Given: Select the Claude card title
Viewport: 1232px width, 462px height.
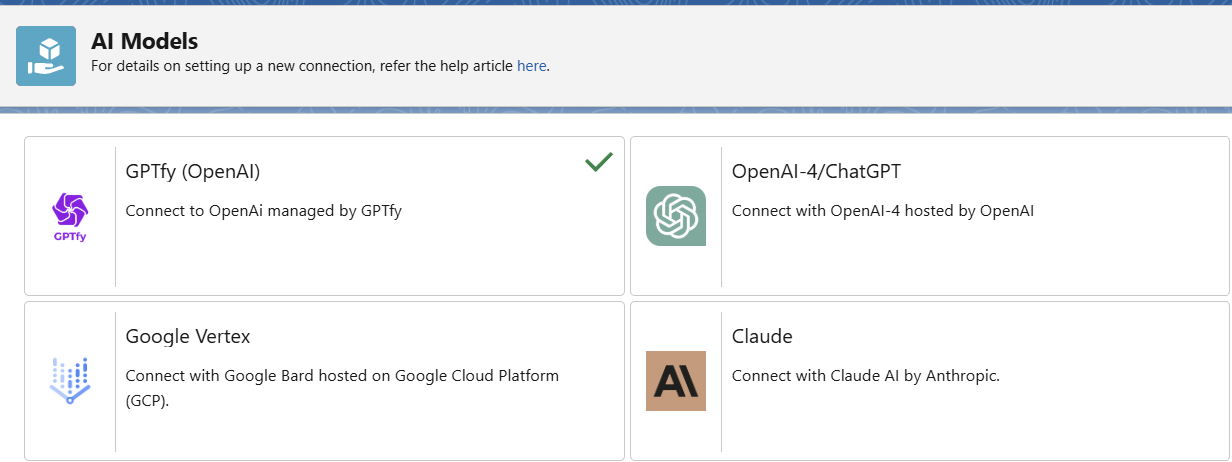Looking at the screenshot, I should tap(762, 336).
